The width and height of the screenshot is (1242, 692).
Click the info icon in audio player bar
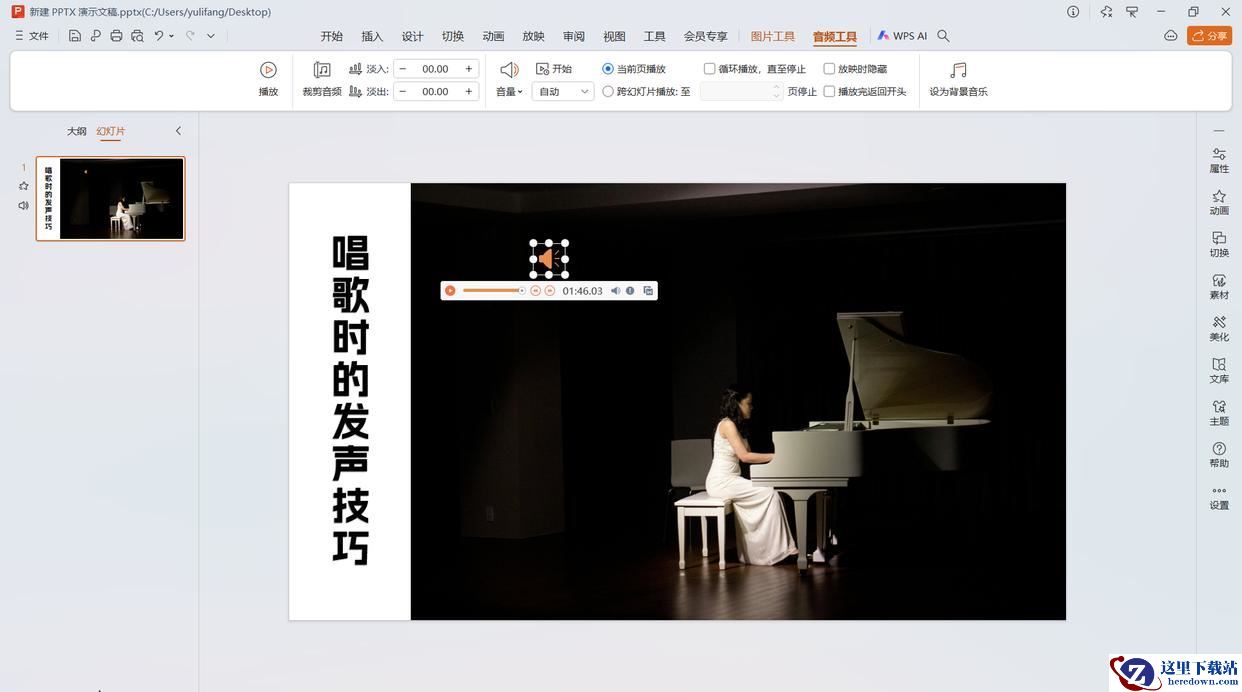point(630,291)
